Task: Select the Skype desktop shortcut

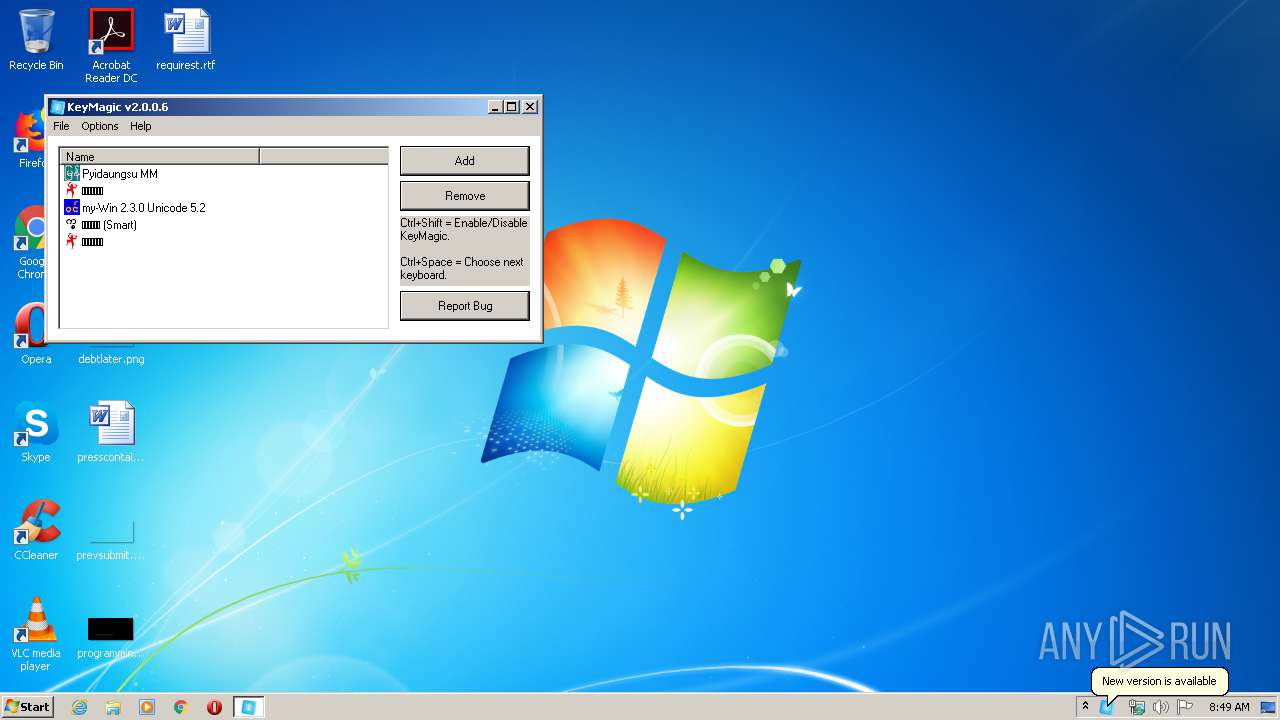Action: [x=36, y=432]
